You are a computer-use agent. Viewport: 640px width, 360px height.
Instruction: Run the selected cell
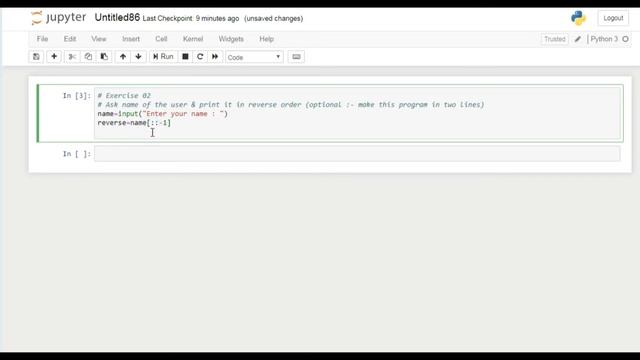pos(163,57)
